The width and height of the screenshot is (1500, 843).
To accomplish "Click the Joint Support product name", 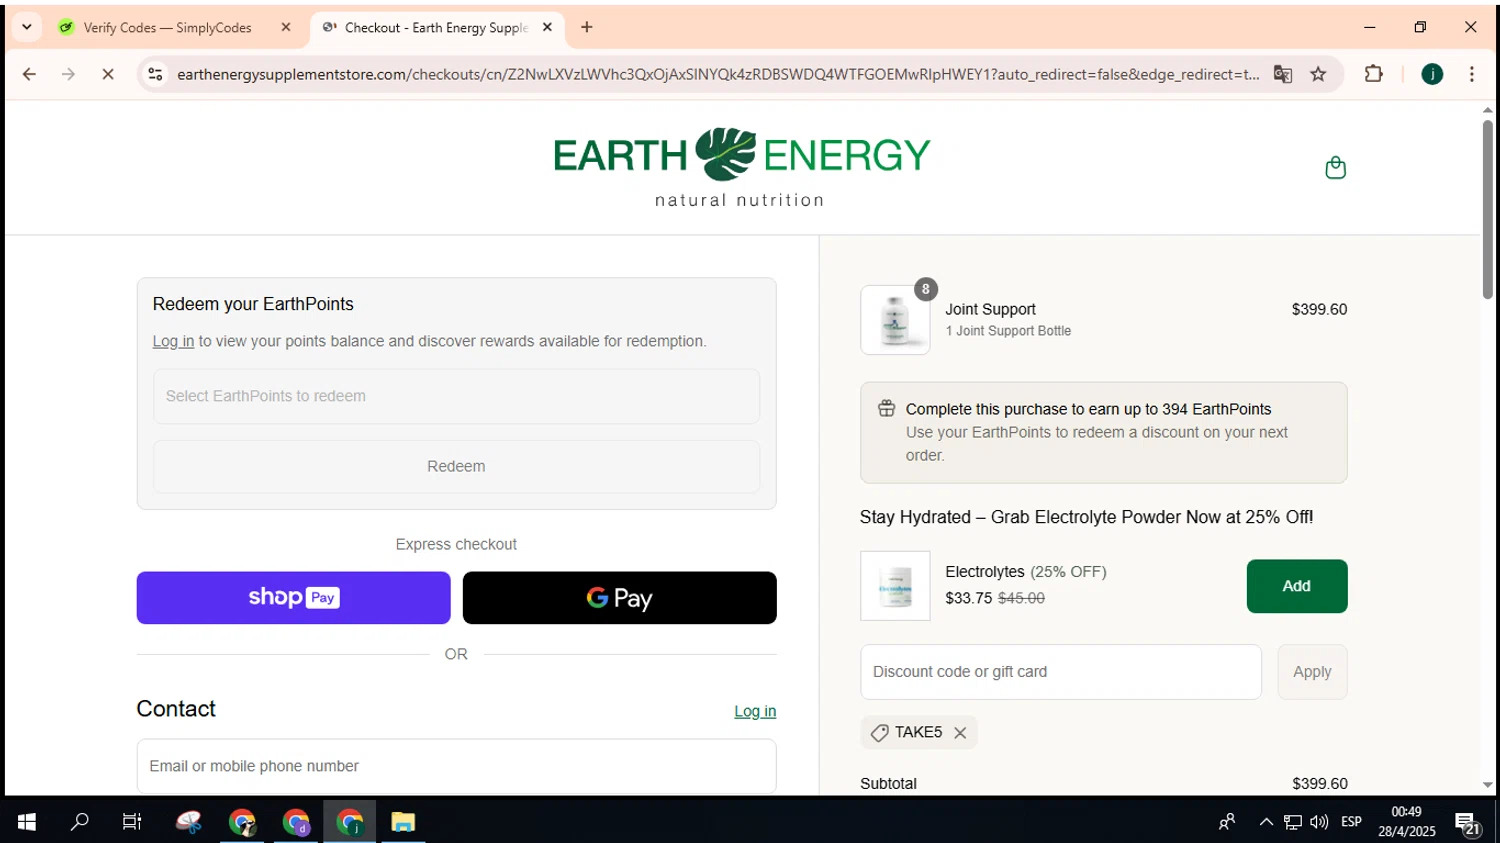I will tap(990, 309).
